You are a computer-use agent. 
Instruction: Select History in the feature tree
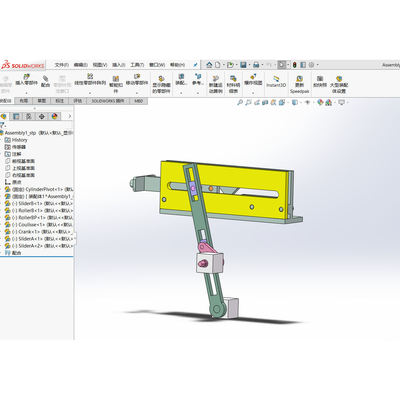click(16, 140)
